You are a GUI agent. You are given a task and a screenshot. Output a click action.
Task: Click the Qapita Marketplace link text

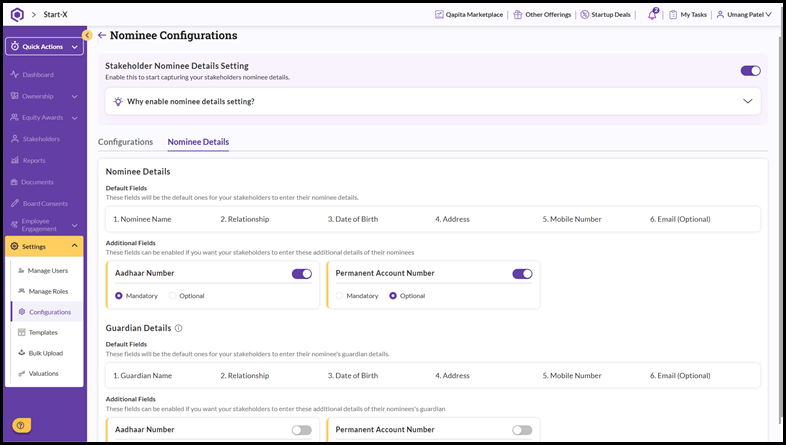(x=474, y=15)
